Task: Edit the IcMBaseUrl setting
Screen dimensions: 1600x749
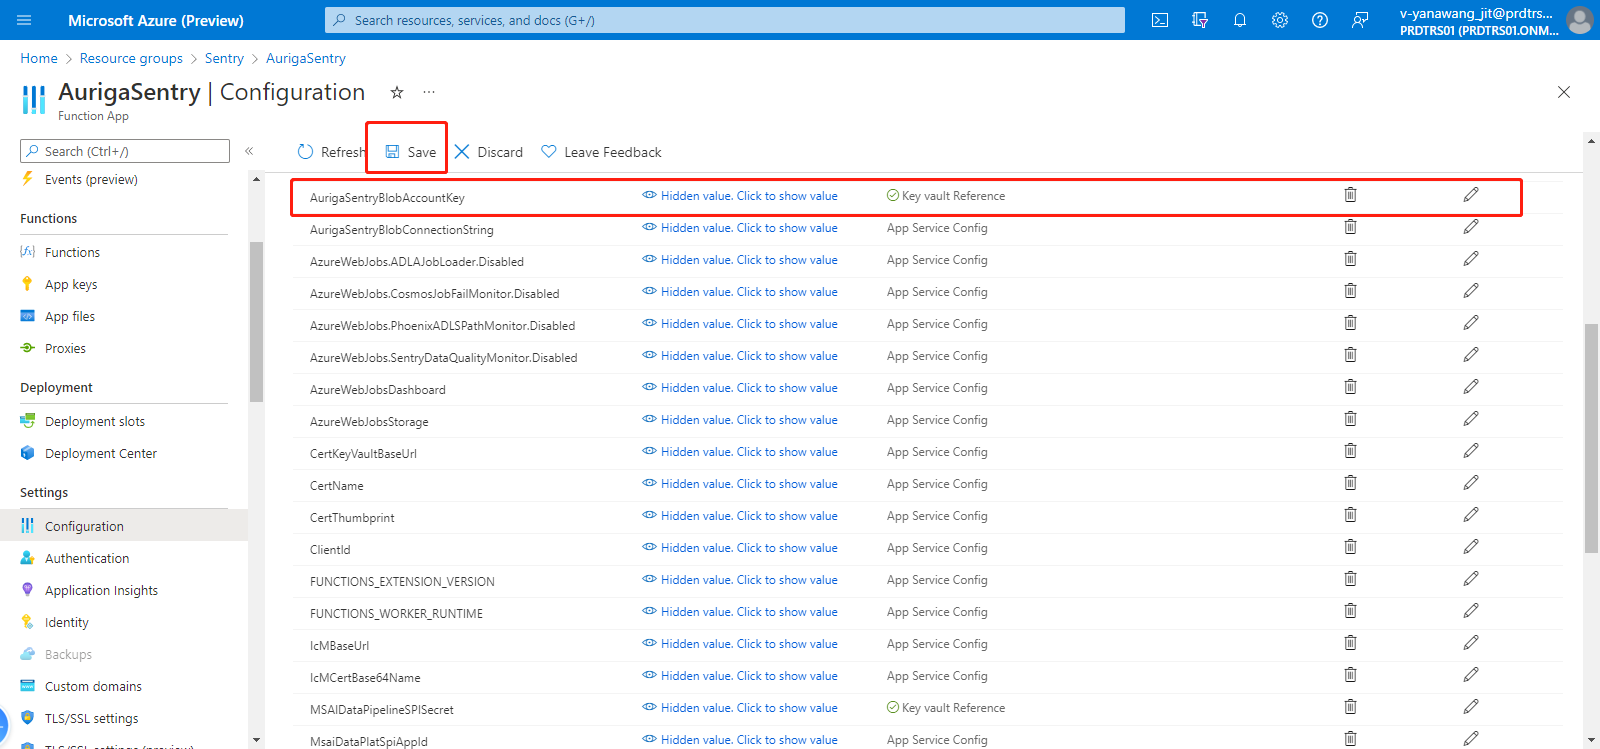Action: coord(1471,643)
